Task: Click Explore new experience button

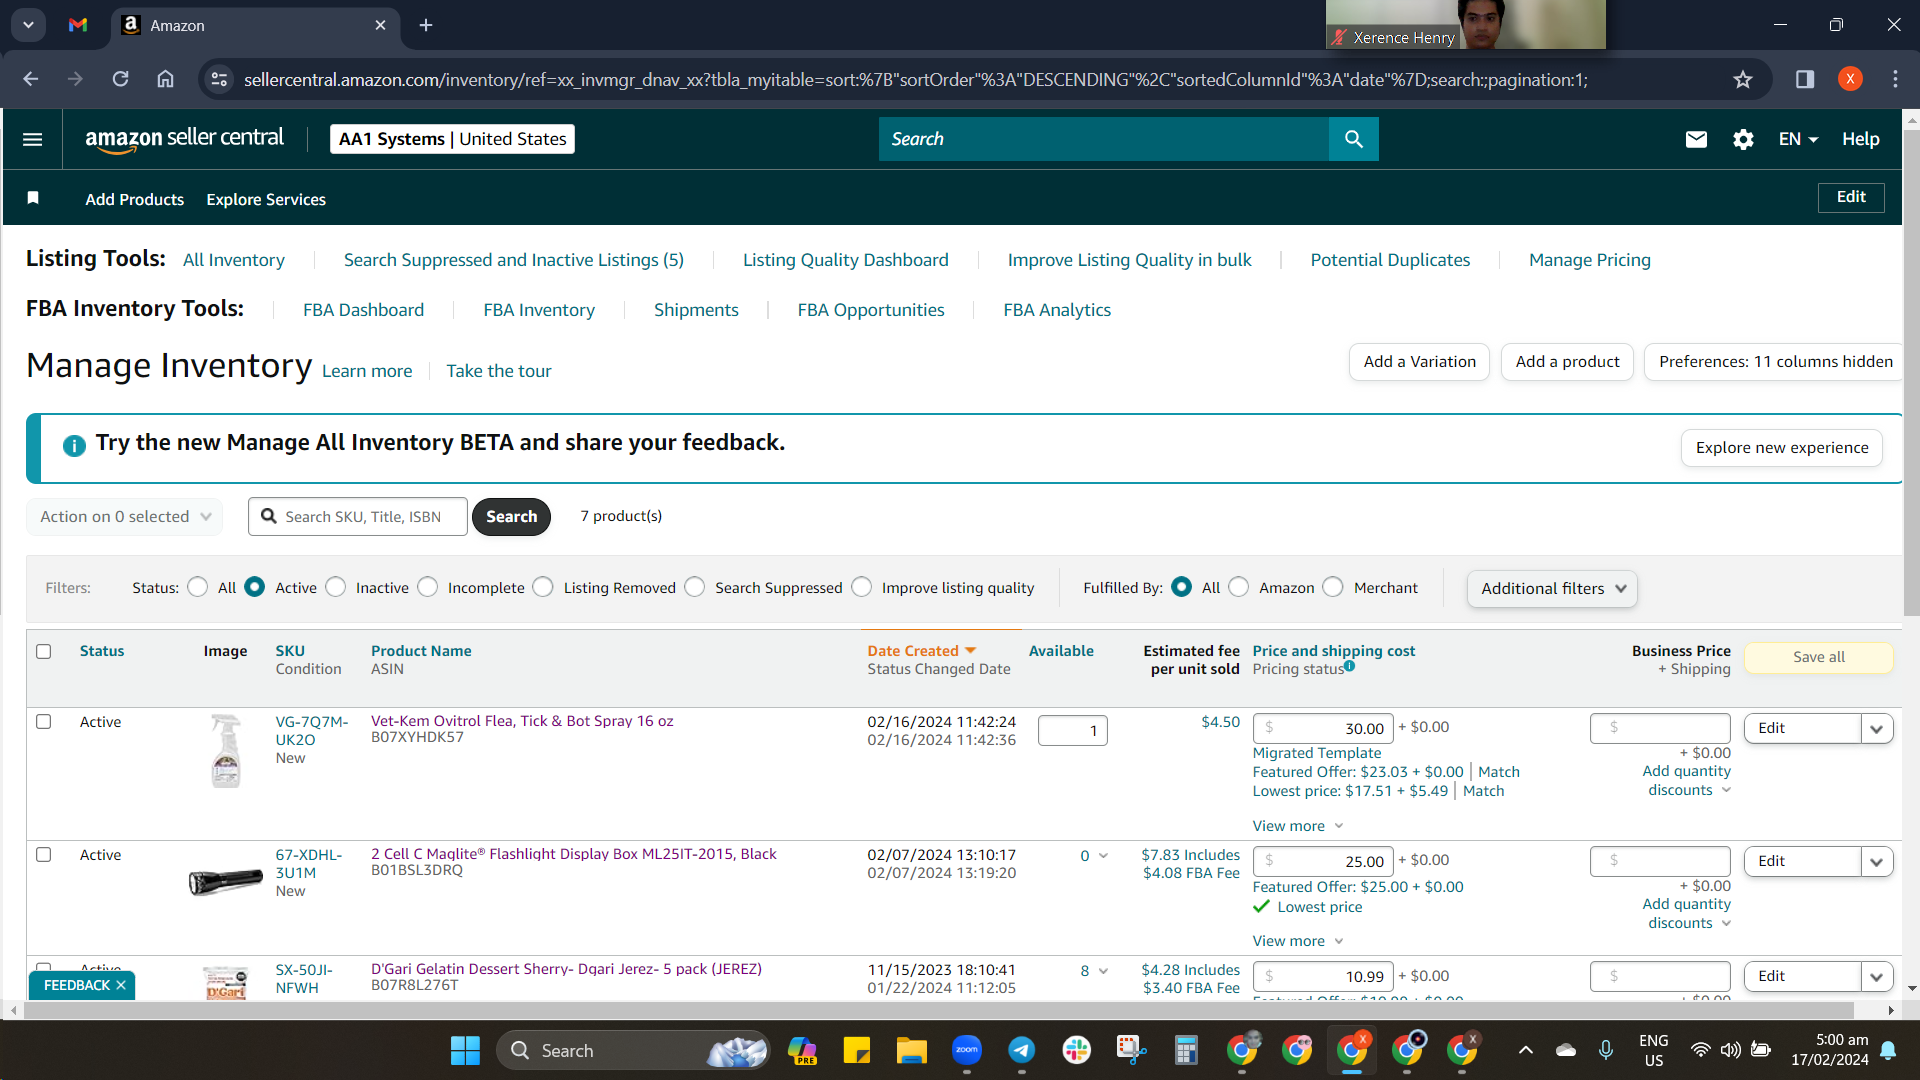Action: coord(1782,448)
